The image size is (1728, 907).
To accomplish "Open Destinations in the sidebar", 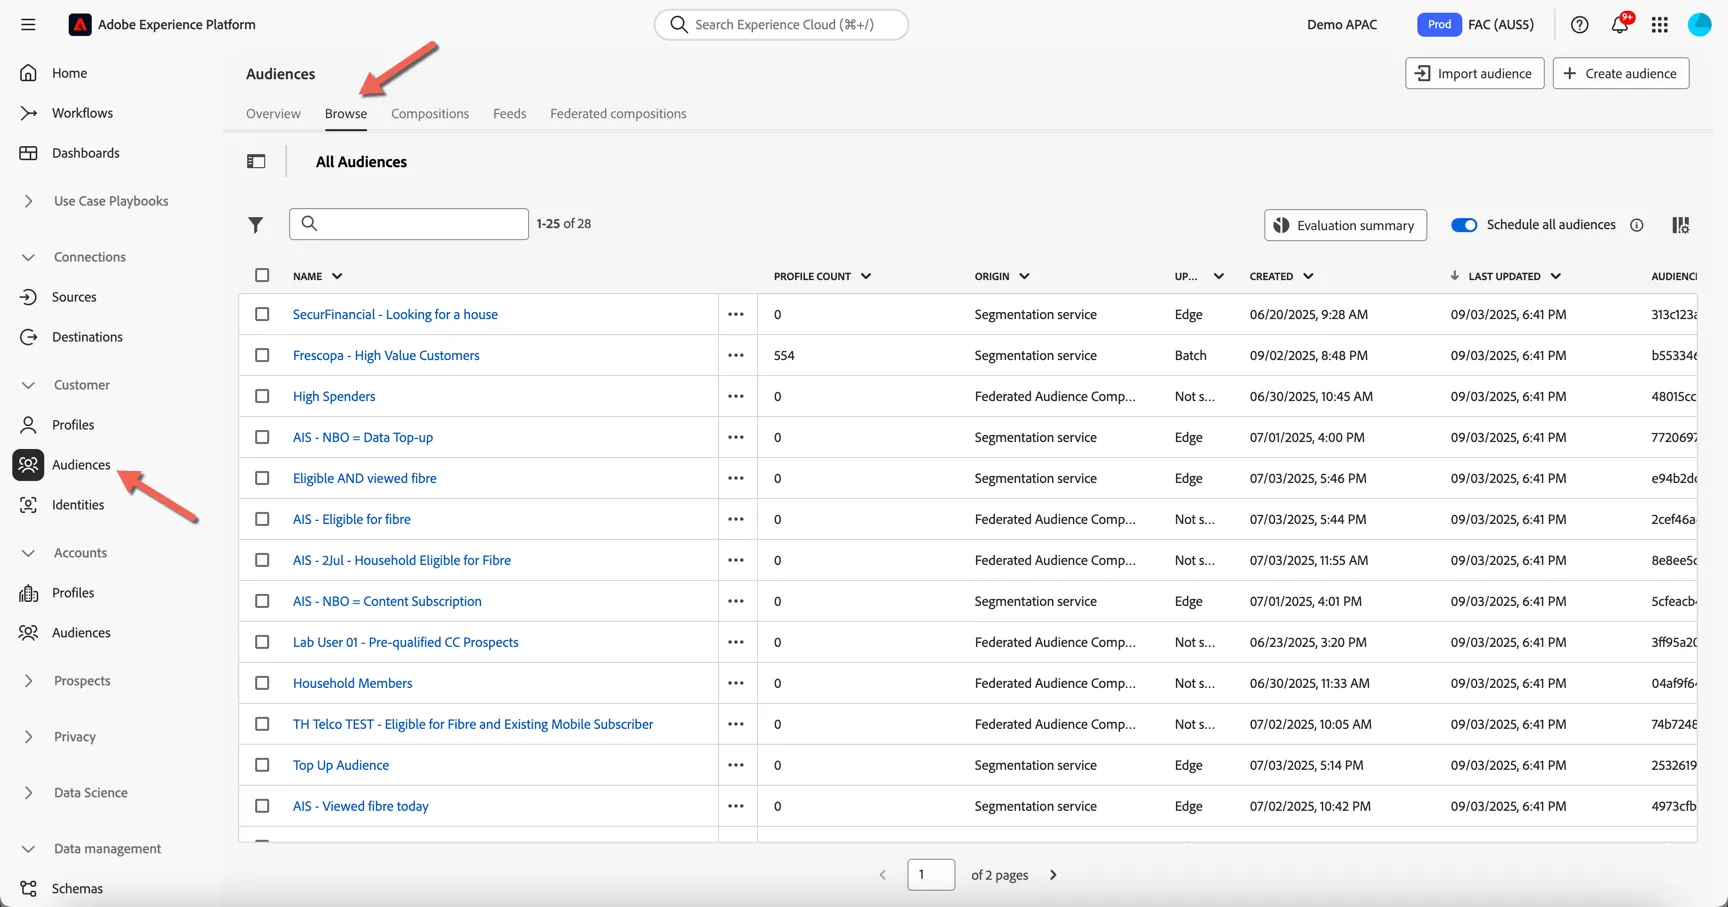I will point(87,337).
